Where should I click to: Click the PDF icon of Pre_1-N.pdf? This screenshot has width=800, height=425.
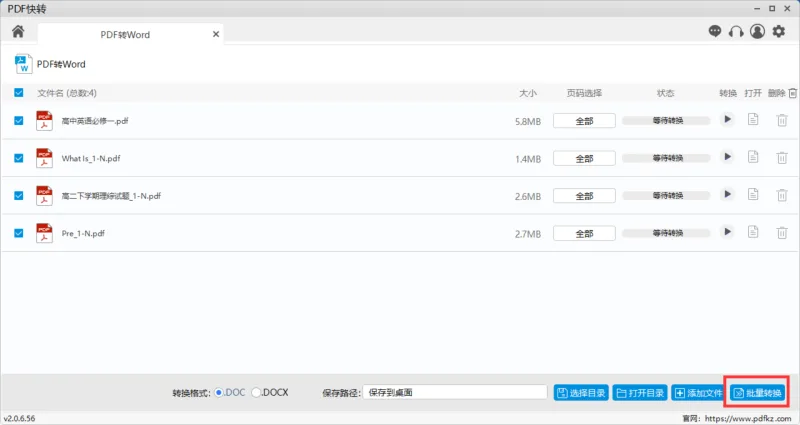[x=44, y=233]
